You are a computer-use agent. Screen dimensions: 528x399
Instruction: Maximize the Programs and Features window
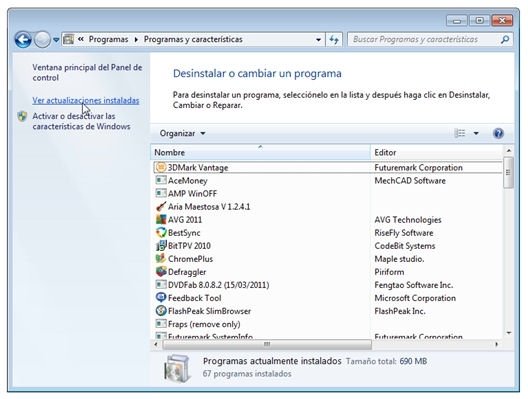point(479,21)
